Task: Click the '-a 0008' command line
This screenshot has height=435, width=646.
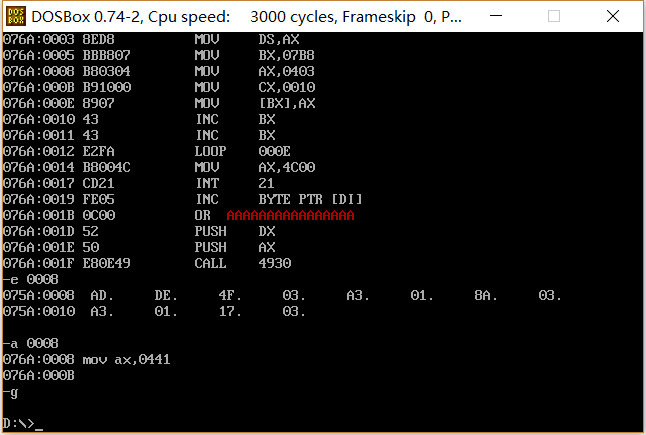Action: (31, 344)
